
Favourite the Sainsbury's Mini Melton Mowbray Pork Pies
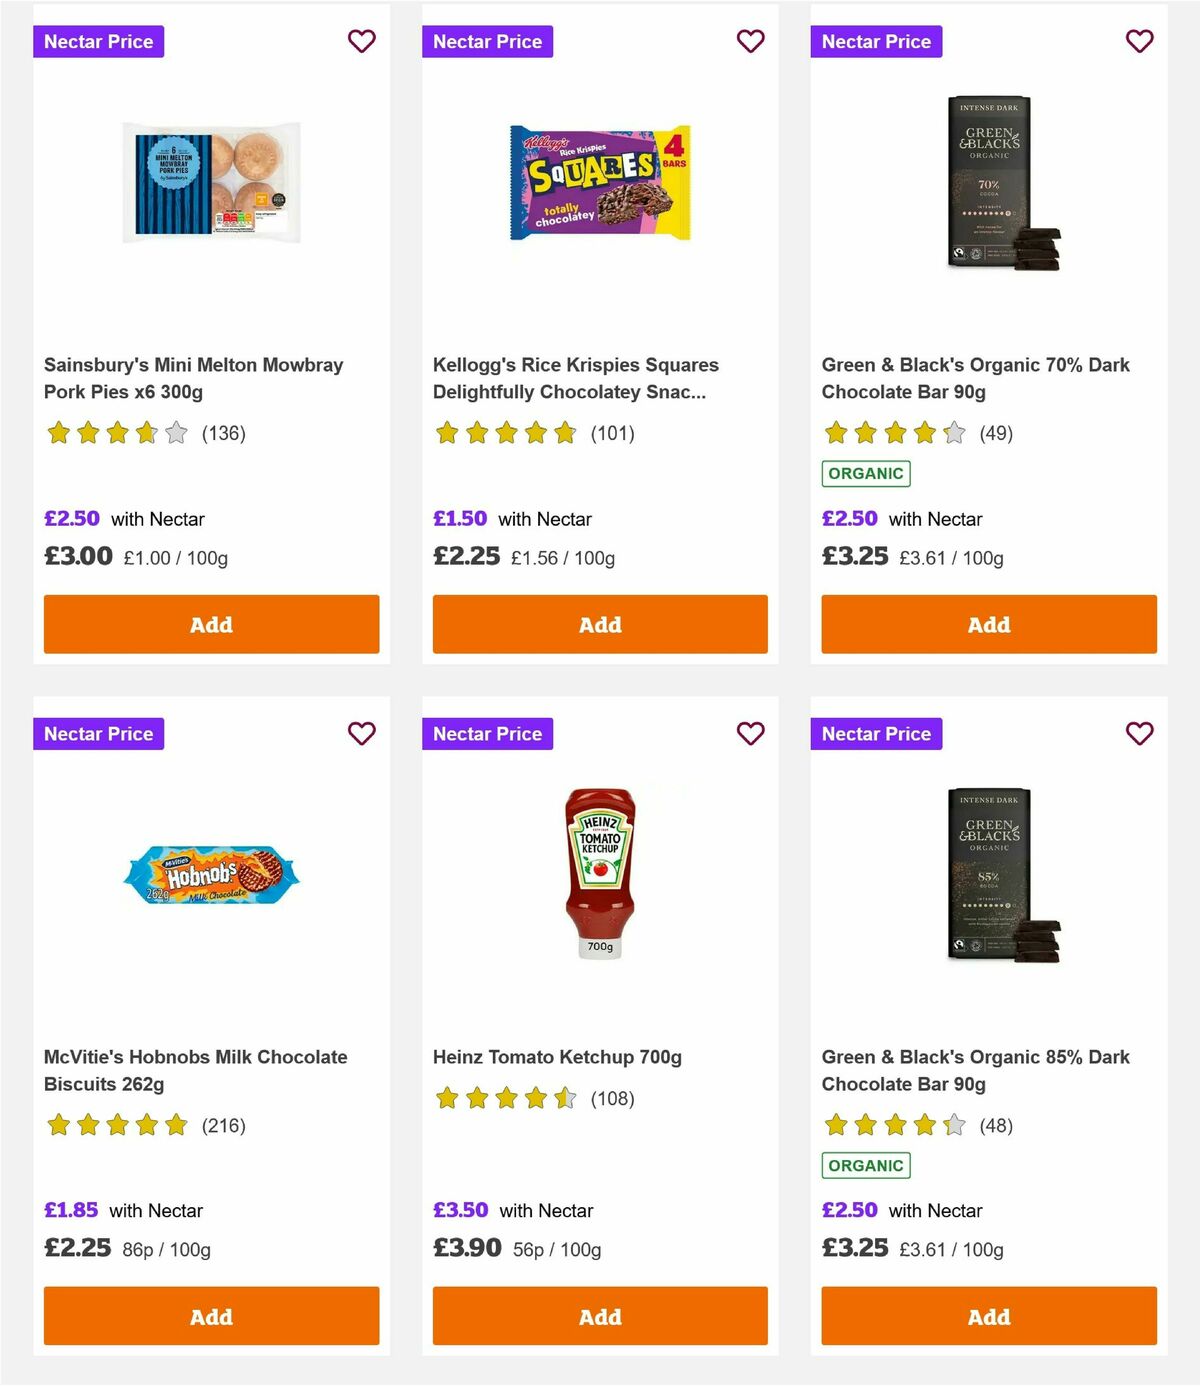[361, 41]
